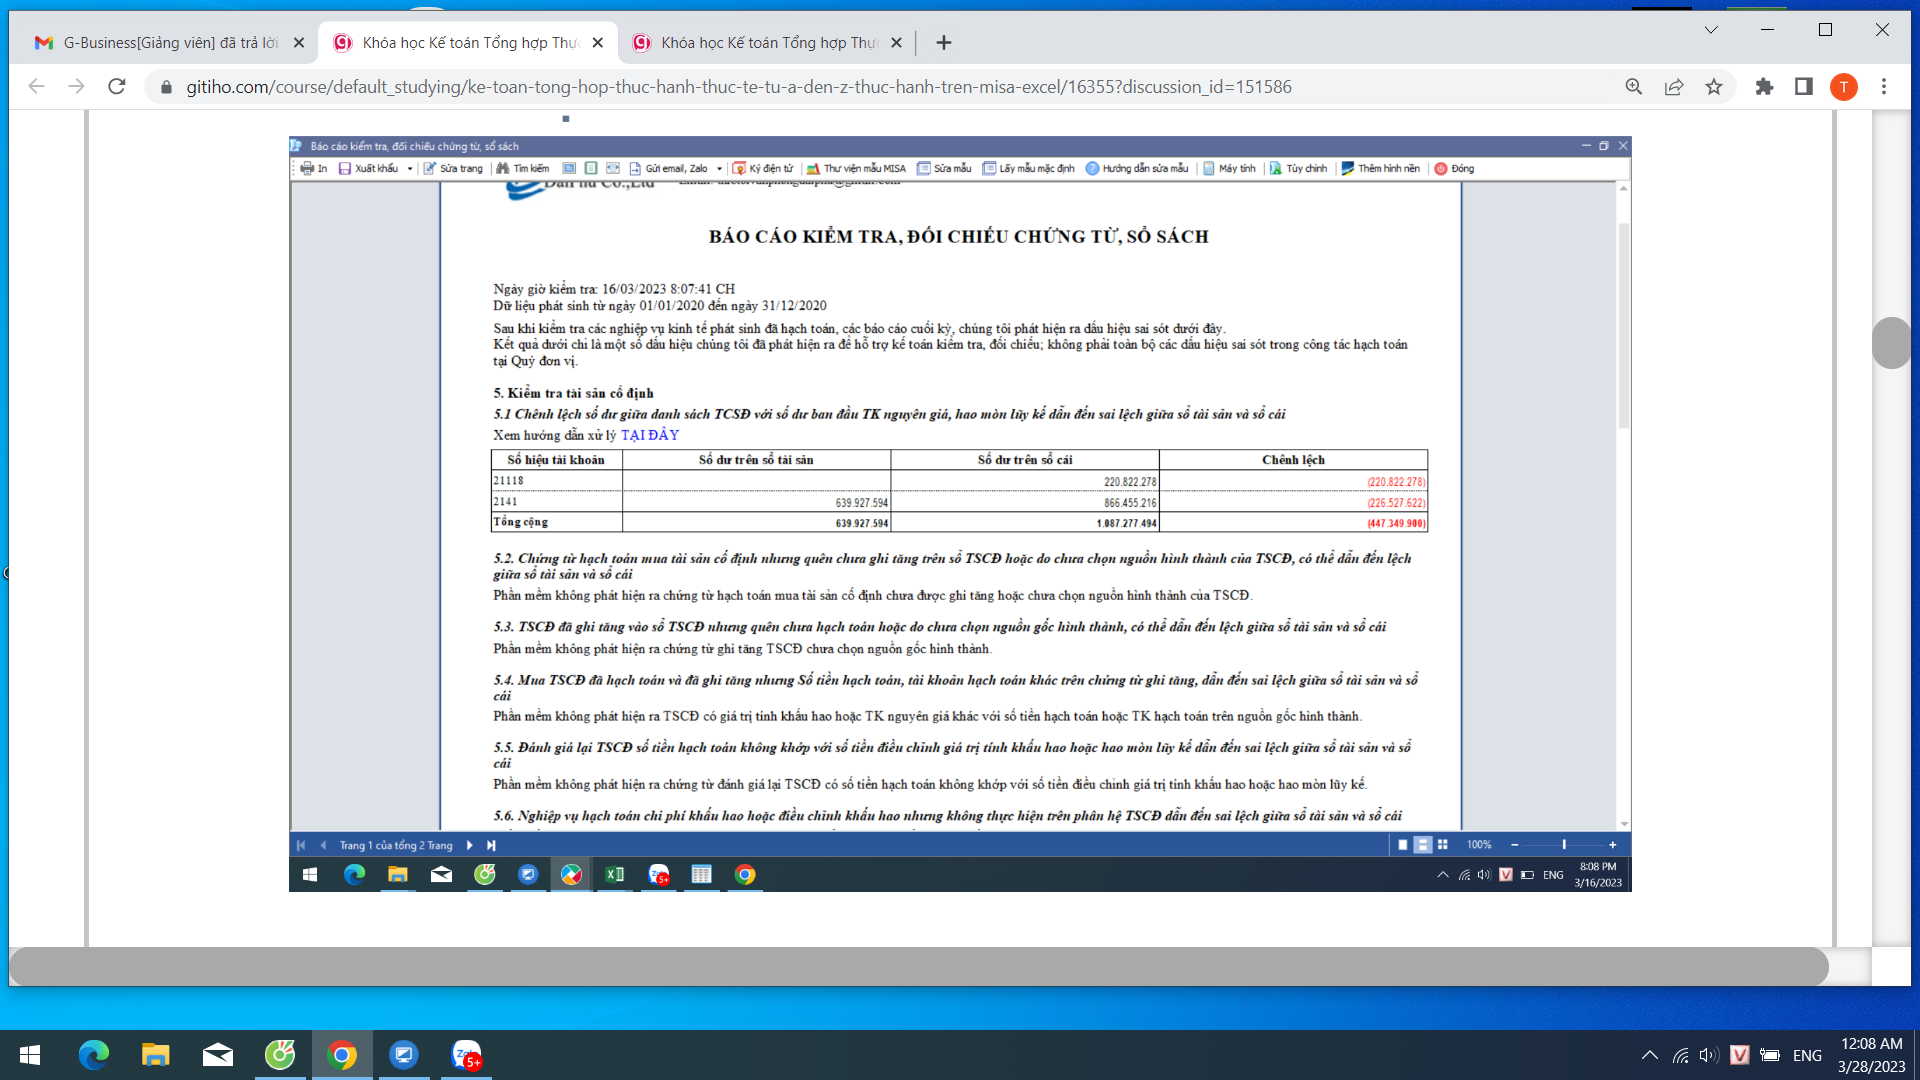Click the table row for account 21118

tap(959, 481)
